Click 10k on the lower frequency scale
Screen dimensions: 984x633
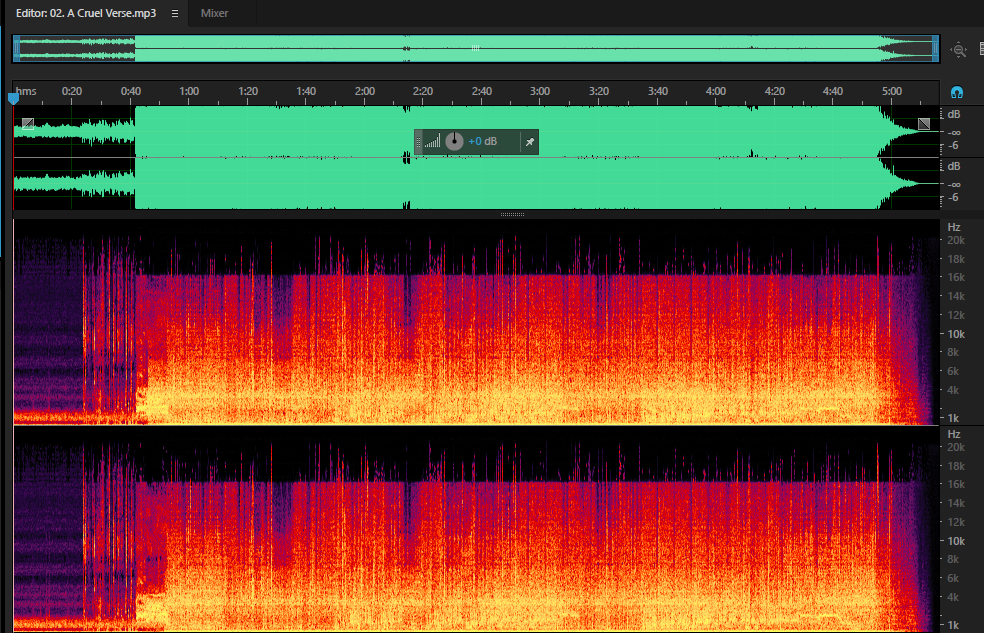pyautogui.click(x=956, y=541)
